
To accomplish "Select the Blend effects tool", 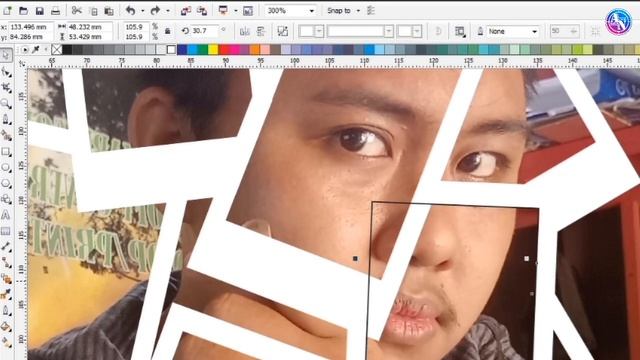I will [6, 279].
